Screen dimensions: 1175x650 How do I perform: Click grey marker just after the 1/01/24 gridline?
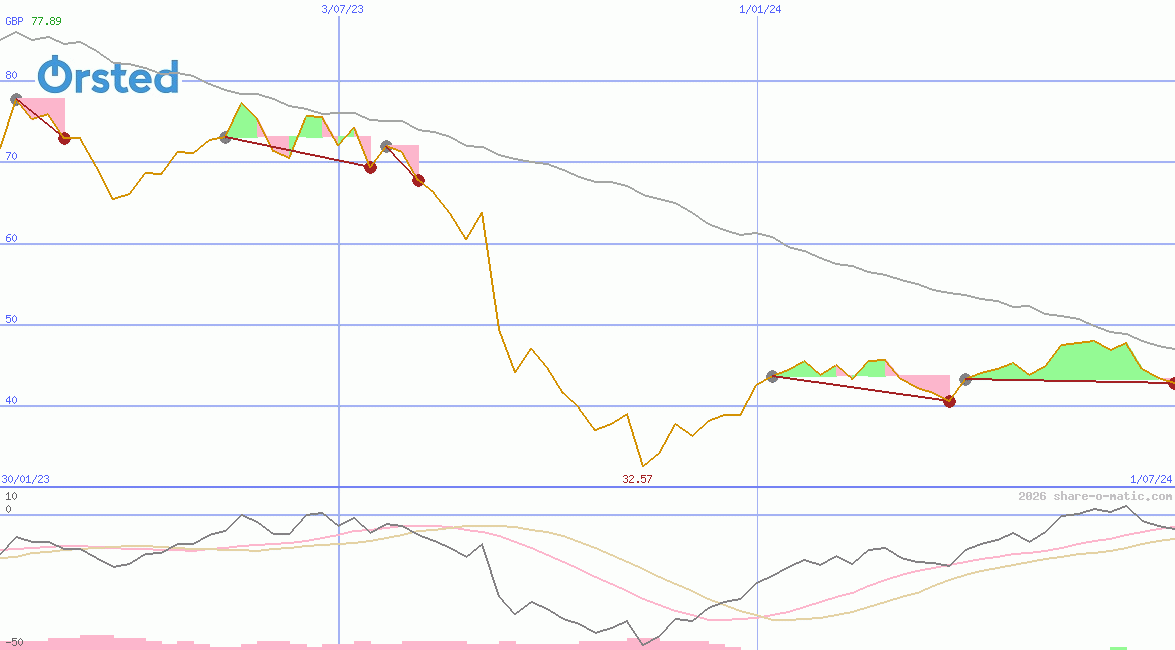[x=772, y=376]
